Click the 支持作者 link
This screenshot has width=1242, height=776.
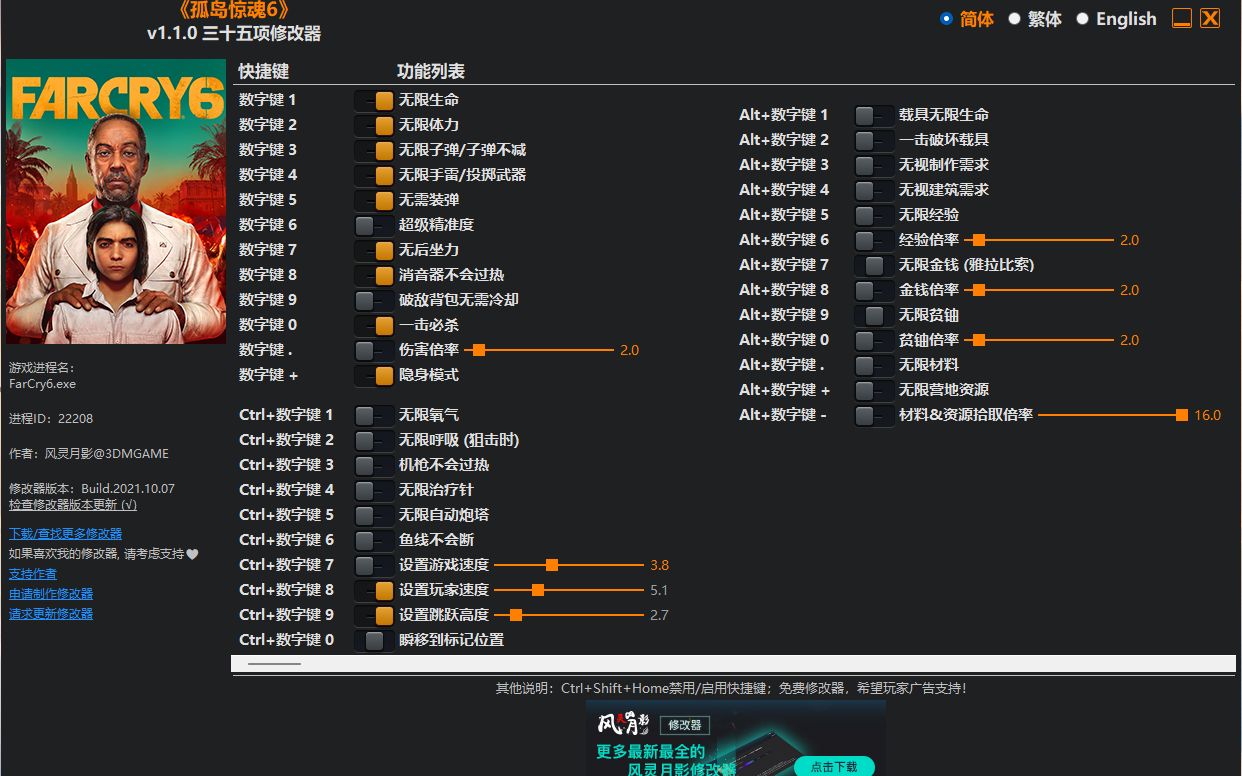coord(33,573)
